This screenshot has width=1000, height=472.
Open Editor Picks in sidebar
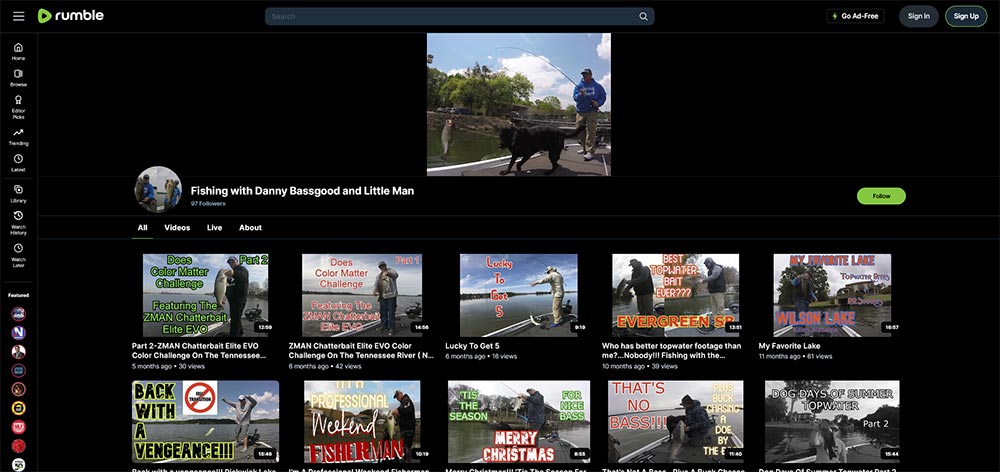coord(18,107)
